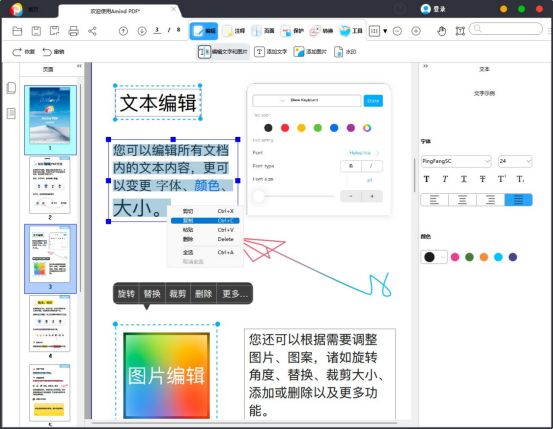The image size is (553, 429).
Task: Click the 恢复 (Redo) button
Action: (23, 52)
